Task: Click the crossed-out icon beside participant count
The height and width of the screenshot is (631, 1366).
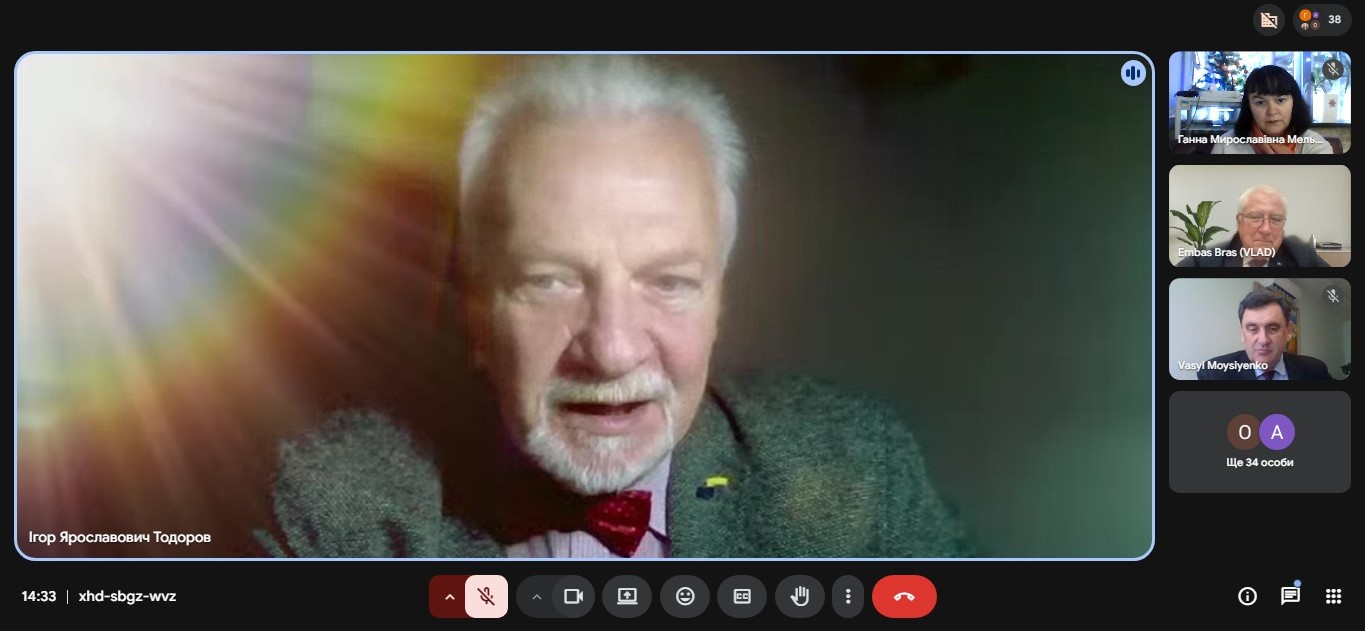Action: [1269, 20]
